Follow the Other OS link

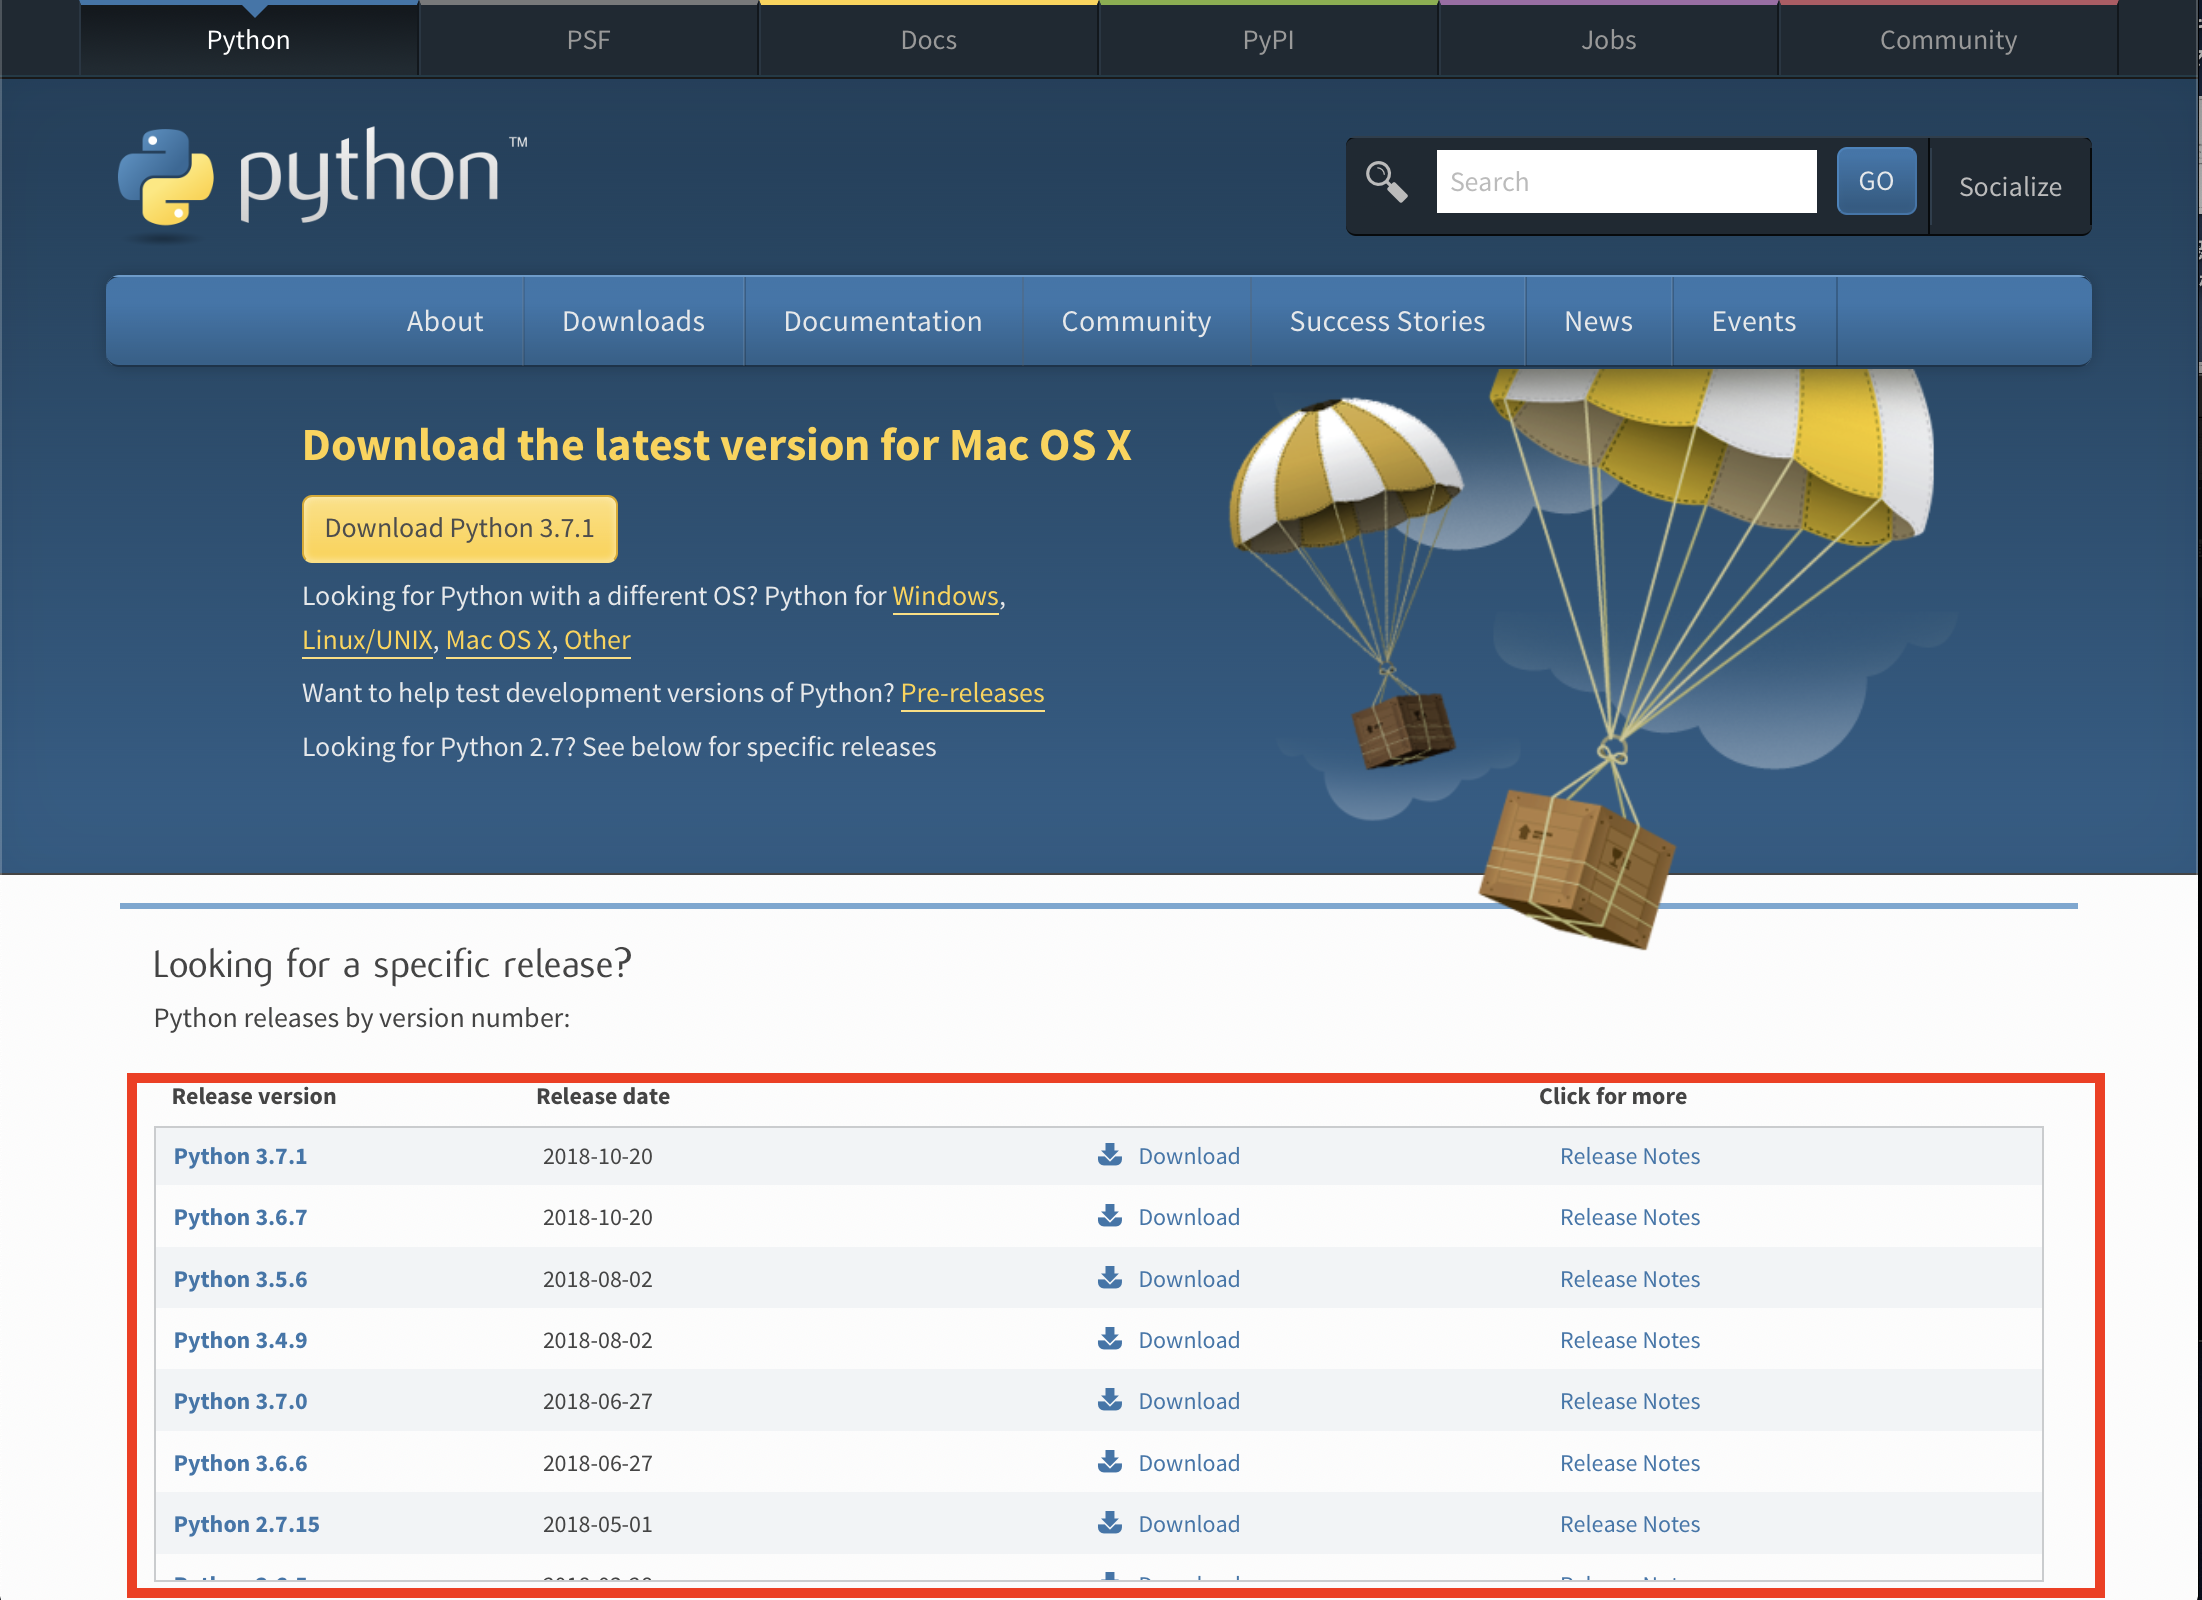point(598,640)
